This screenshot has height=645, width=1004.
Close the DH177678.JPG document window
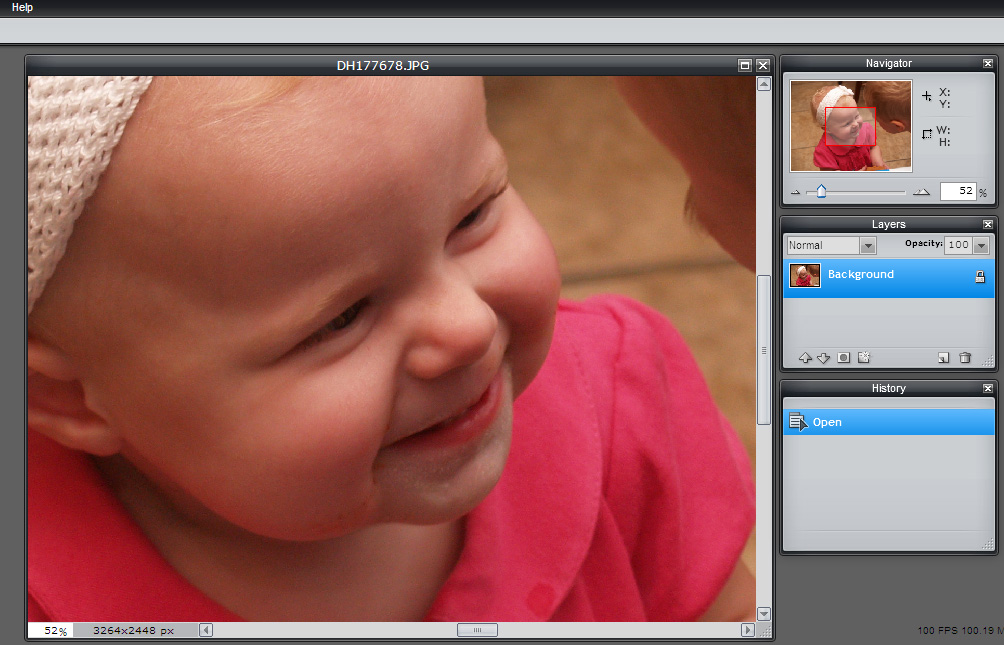763,65
